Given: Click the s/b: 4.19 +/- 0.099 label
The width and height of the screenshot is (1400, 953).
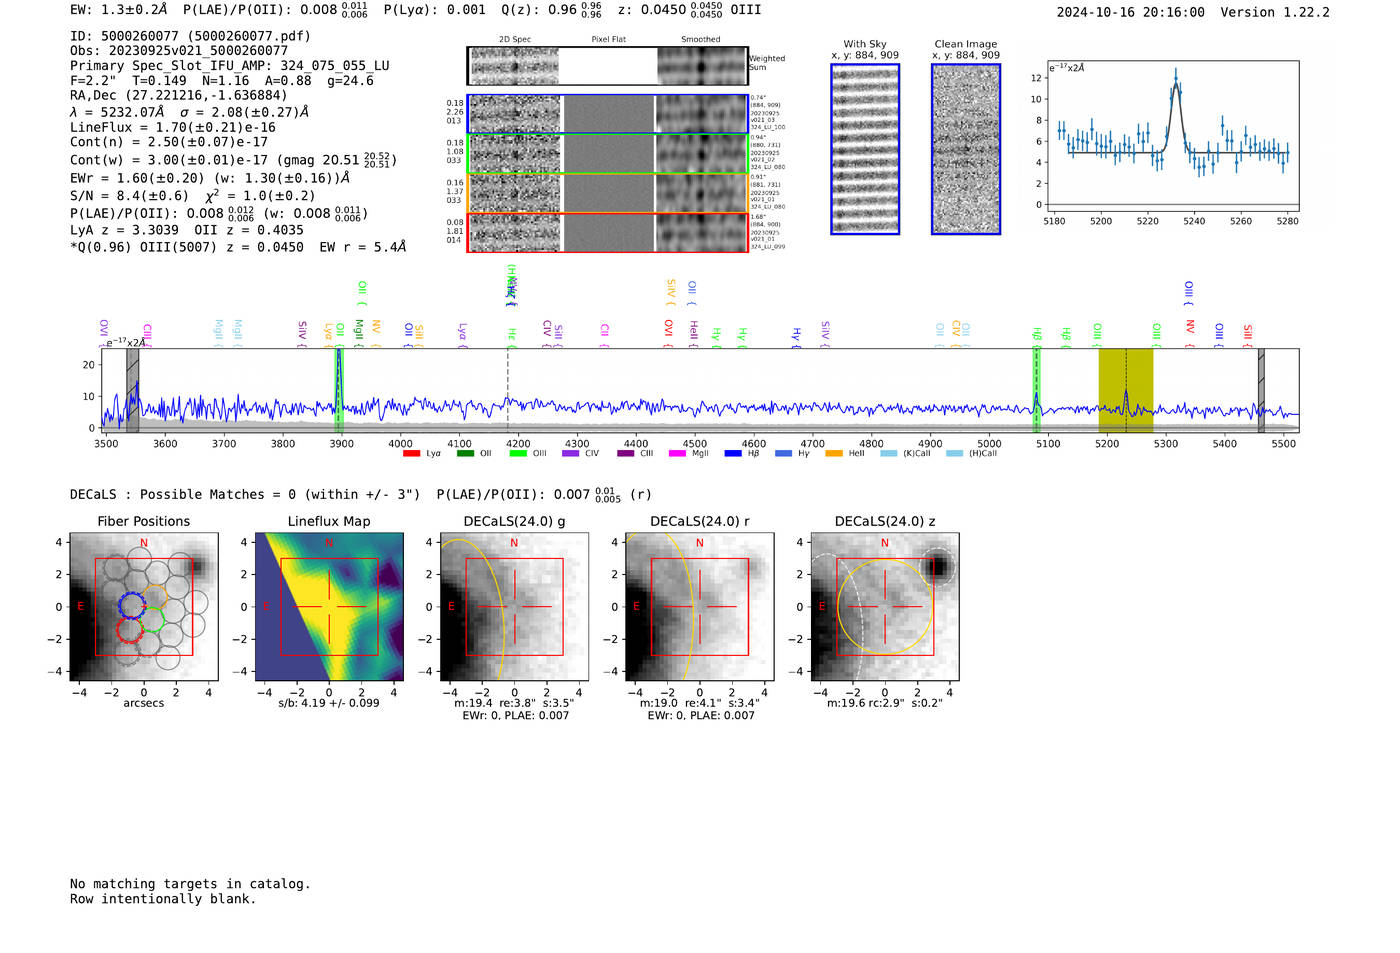Looking at the screenshot, I should coord(329,703).
